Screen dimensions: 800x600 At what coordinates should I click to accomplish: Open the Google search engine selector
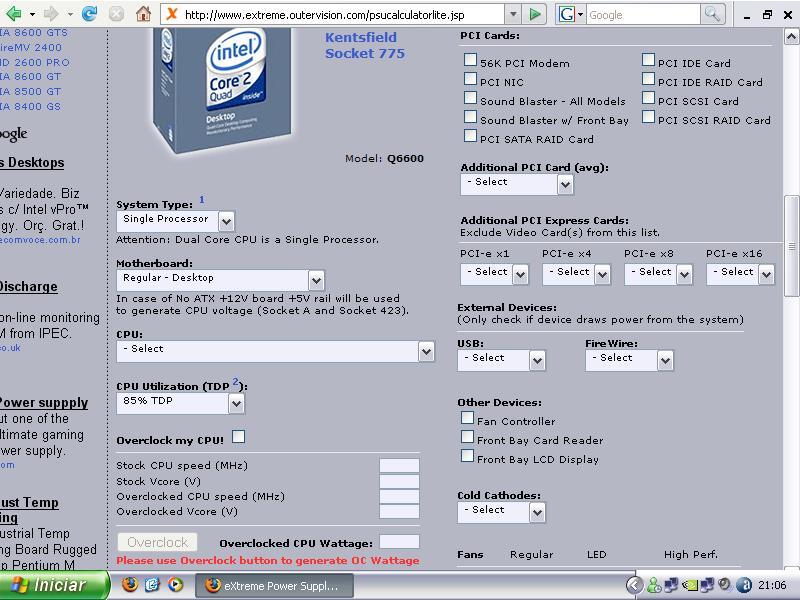570,14
